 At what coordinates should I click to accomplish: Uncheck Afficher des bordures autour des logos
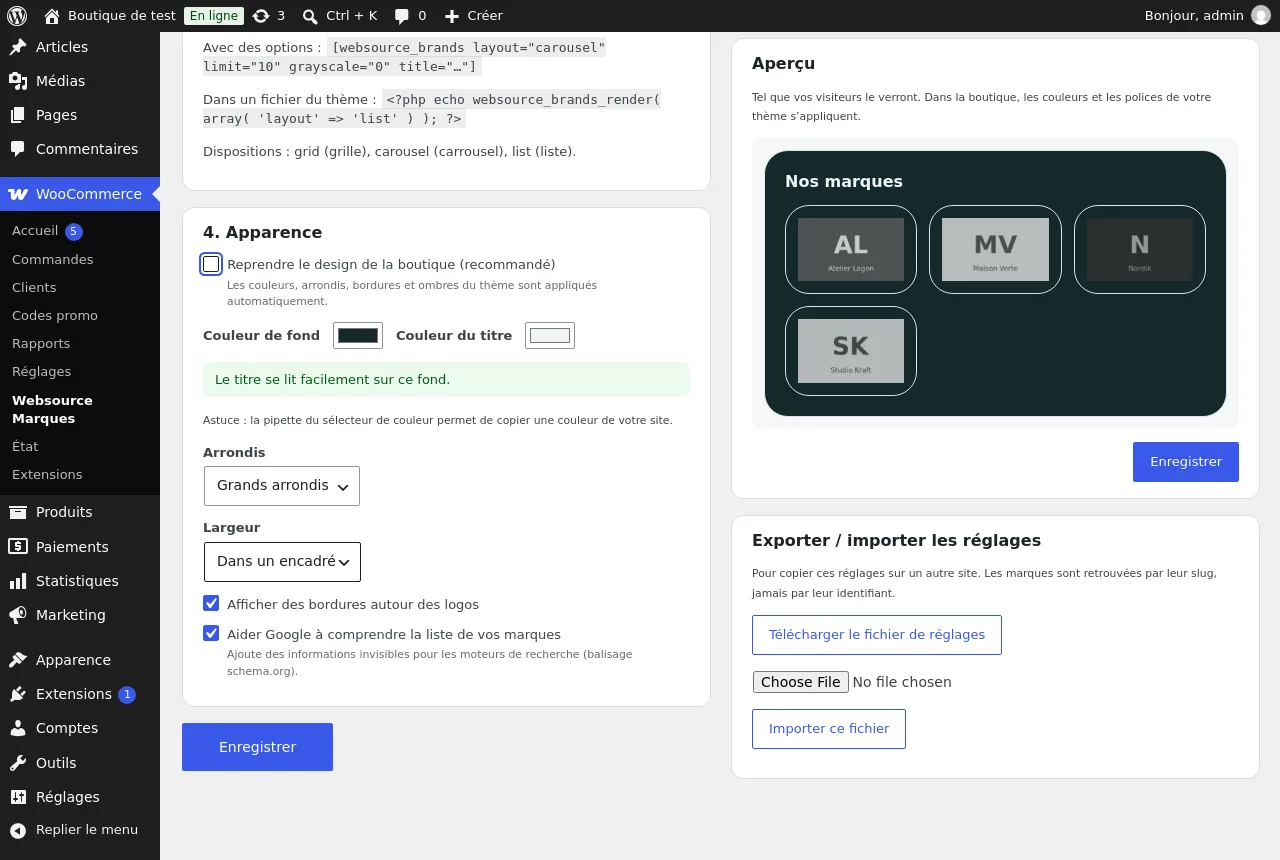click(x=211, y=604)
